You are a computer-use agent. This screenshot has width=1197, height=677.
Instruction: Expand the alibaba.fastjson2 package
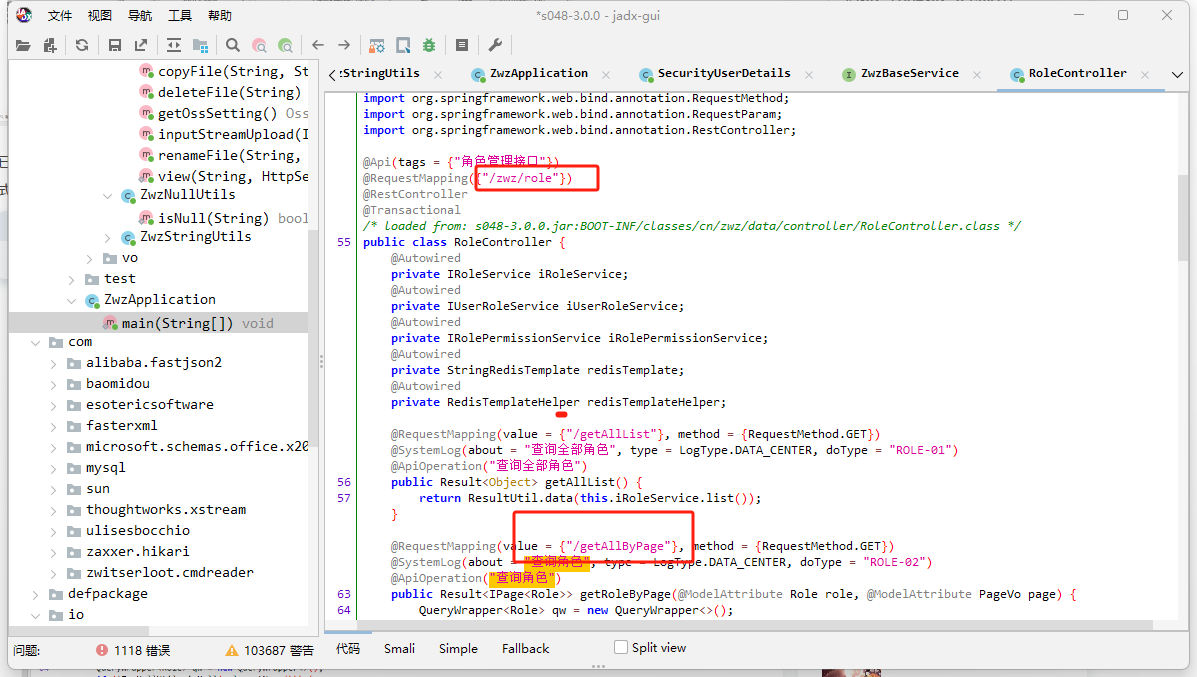(54, 363)
